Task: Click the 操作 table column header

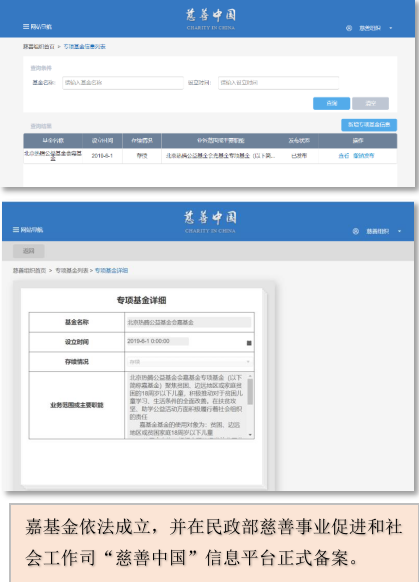Action: click(358, 141)
